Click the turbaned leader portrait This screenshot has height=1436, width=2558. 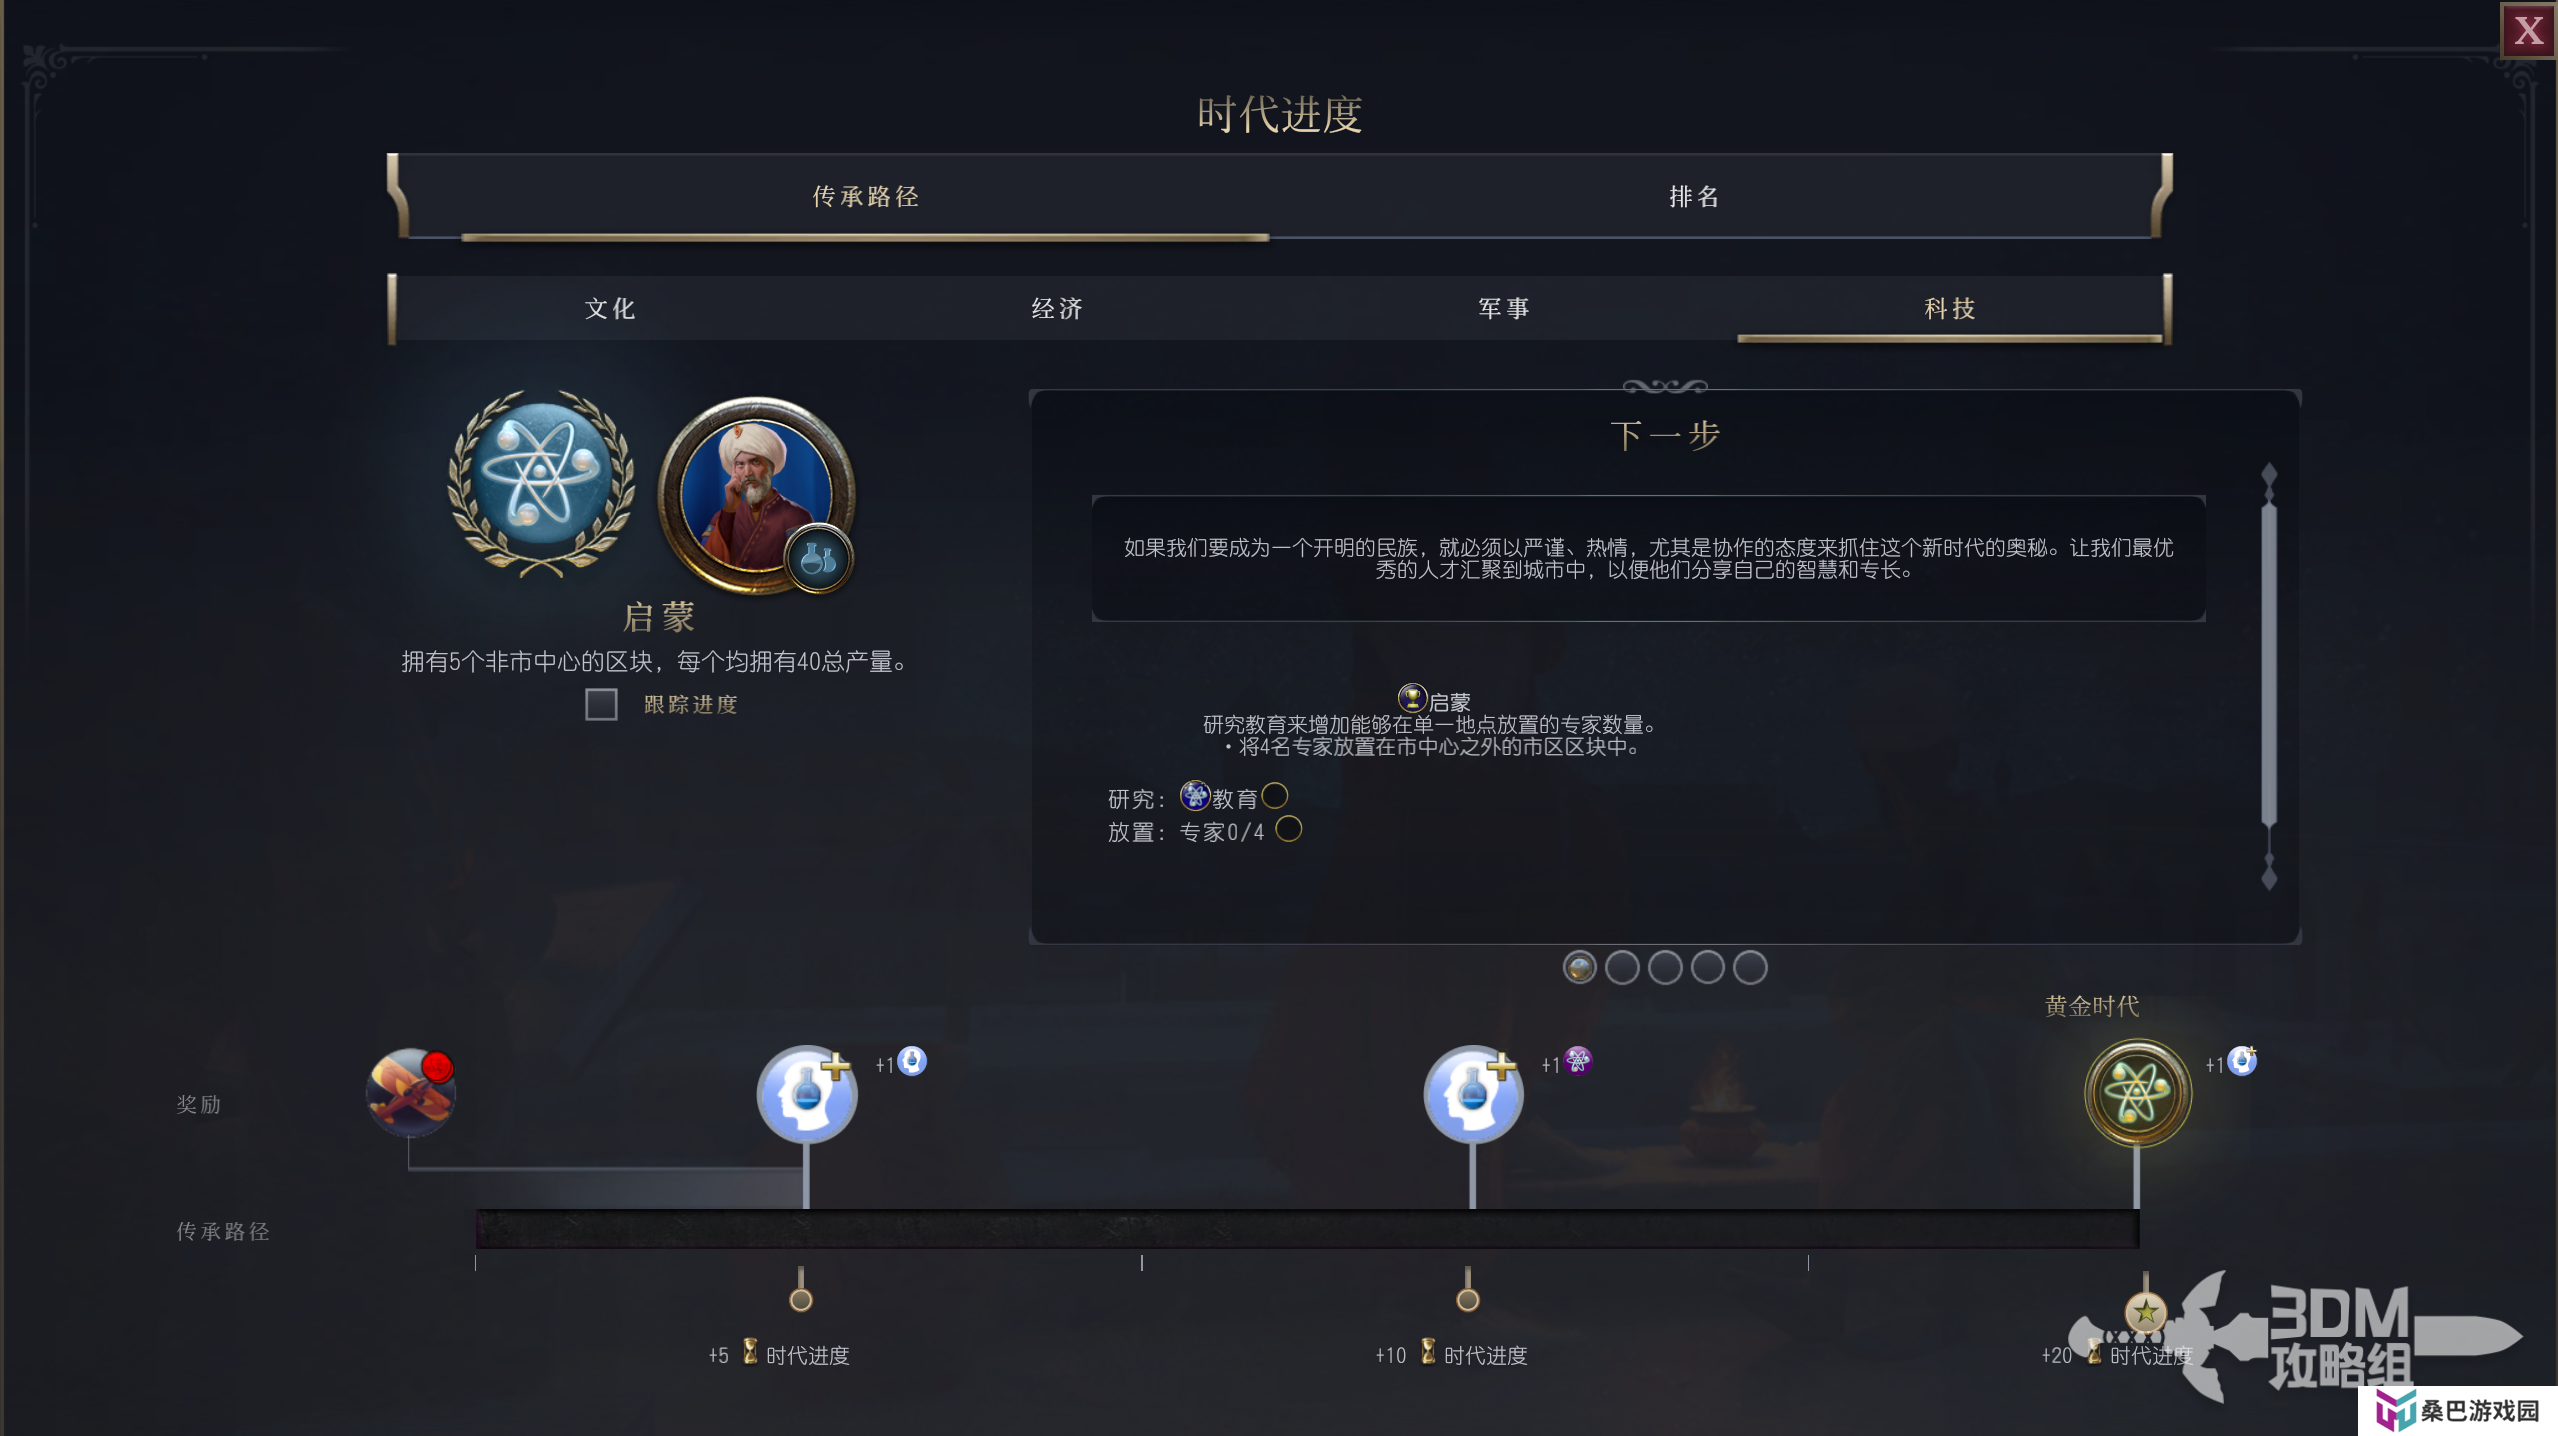(756, 495)
